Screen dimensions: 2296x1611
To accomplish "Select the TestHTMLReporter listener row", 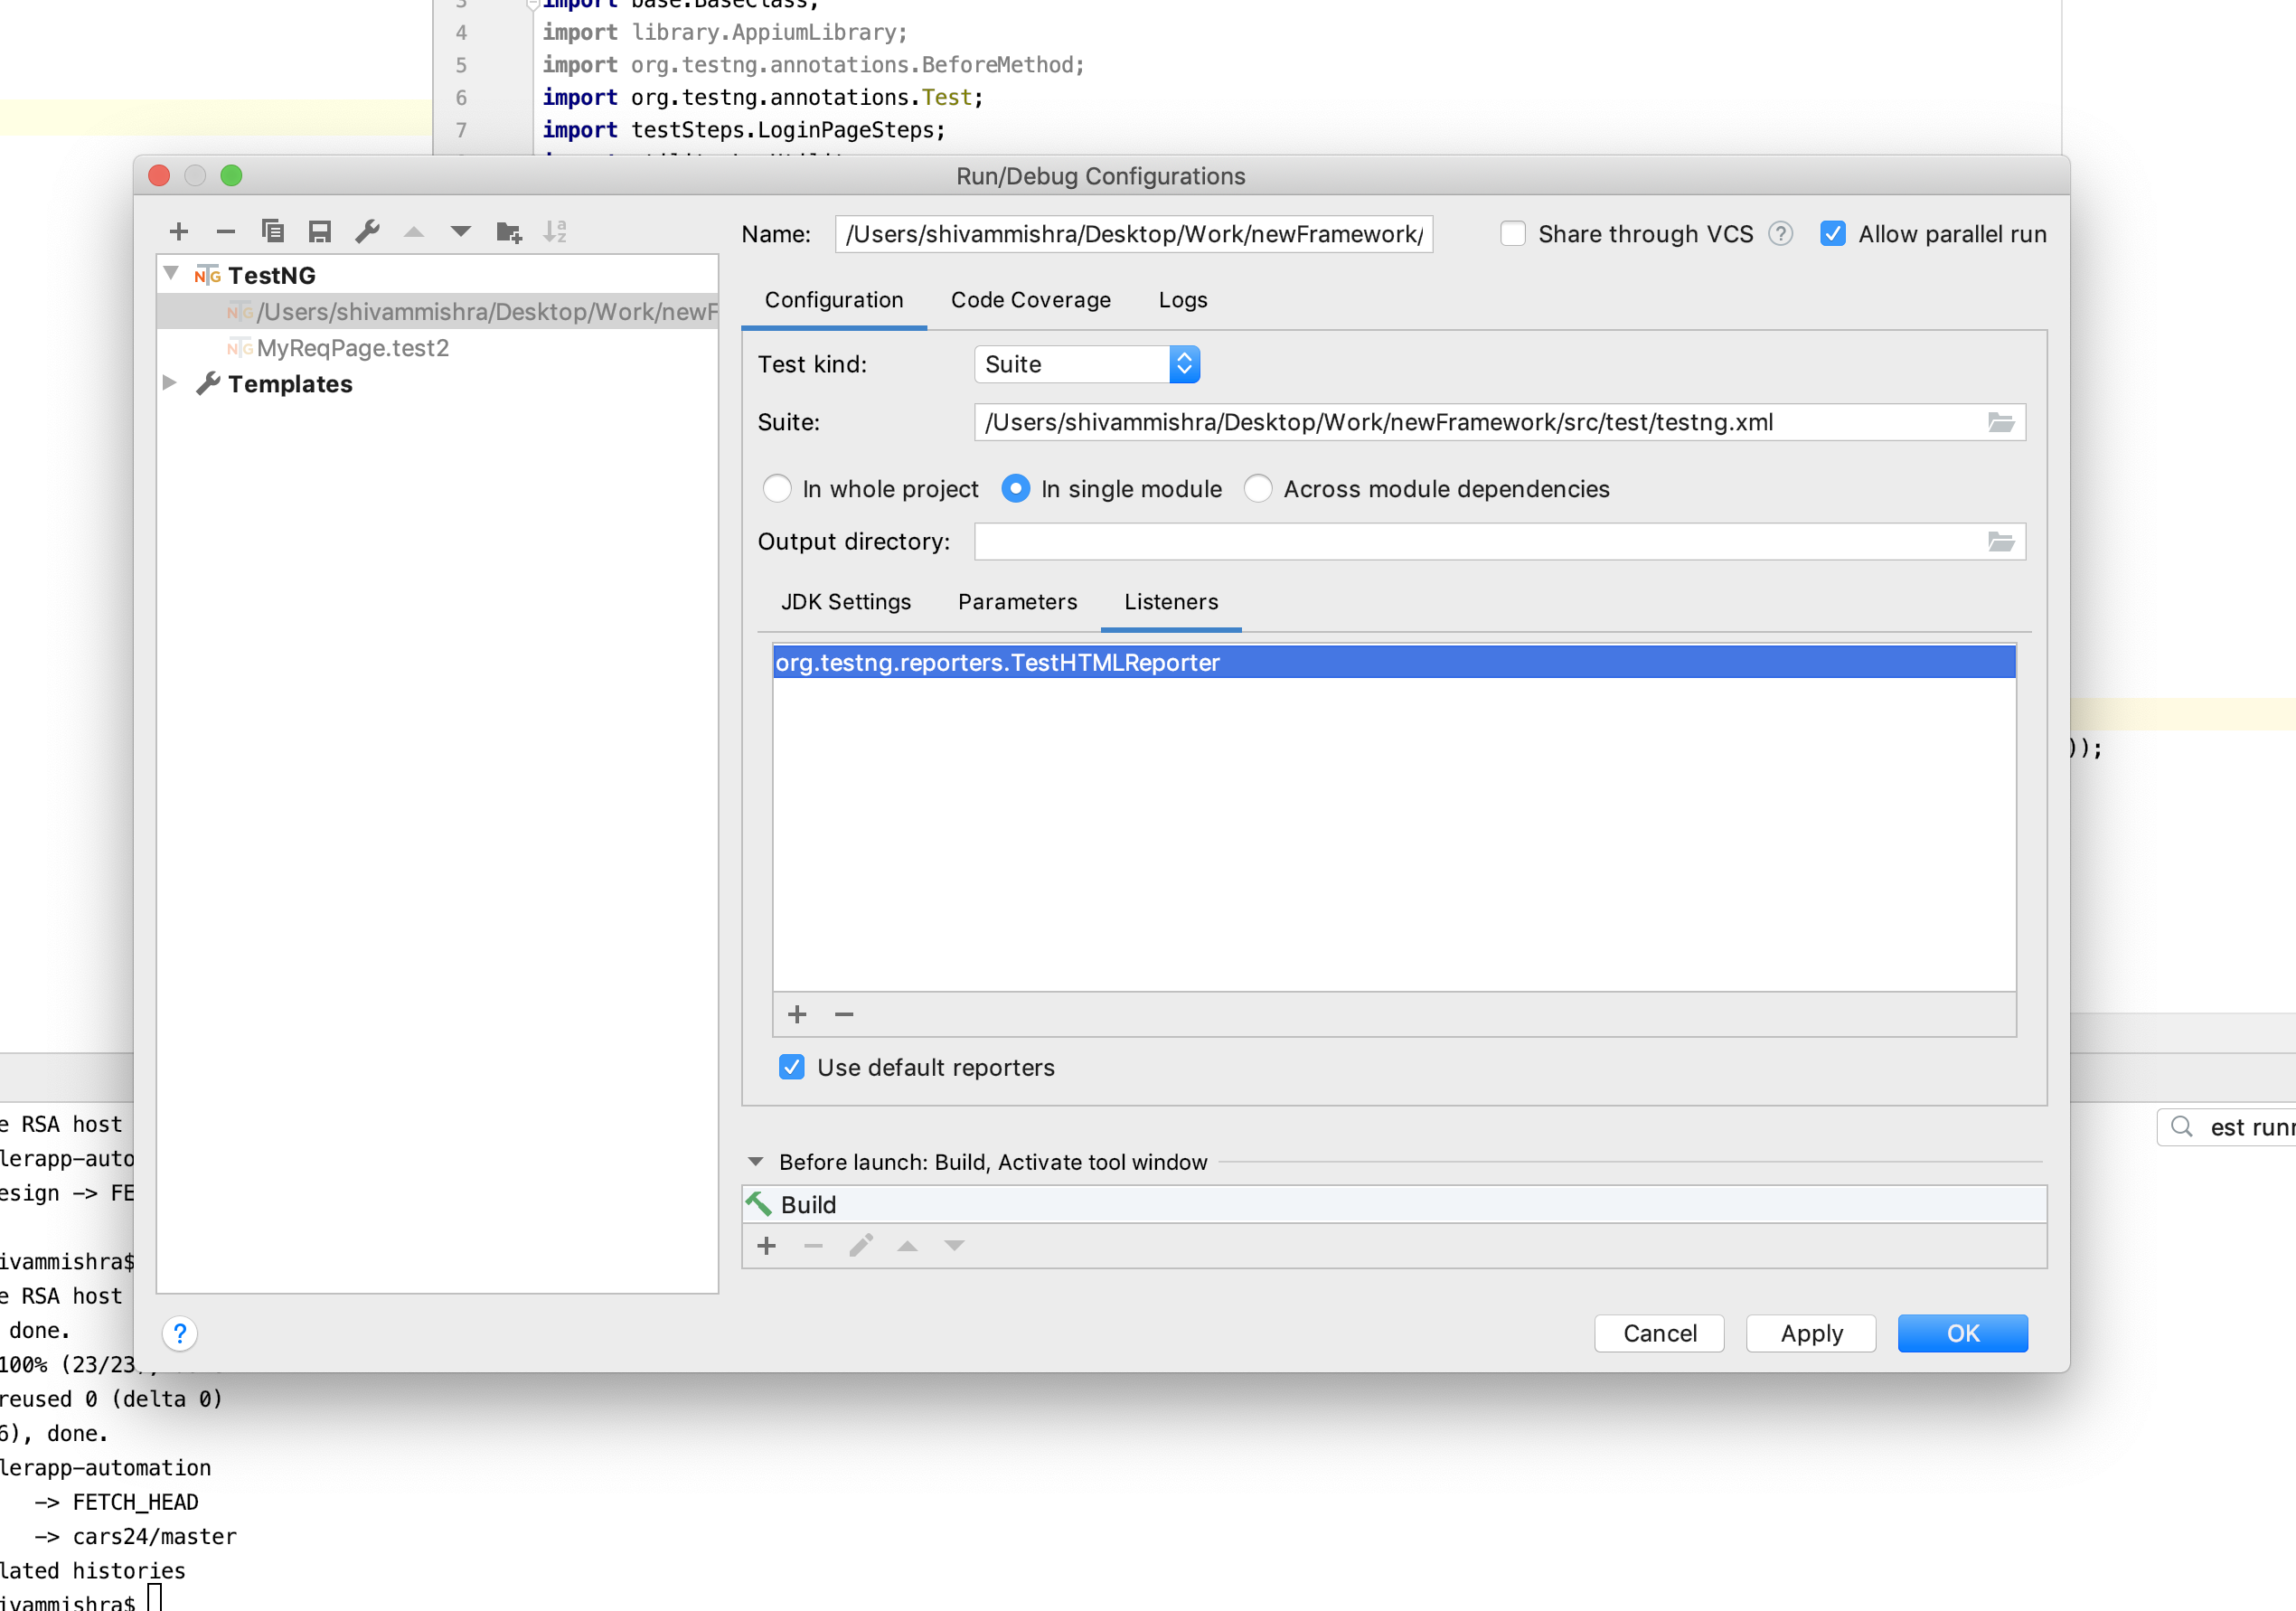I will (x=1394, y=662).
